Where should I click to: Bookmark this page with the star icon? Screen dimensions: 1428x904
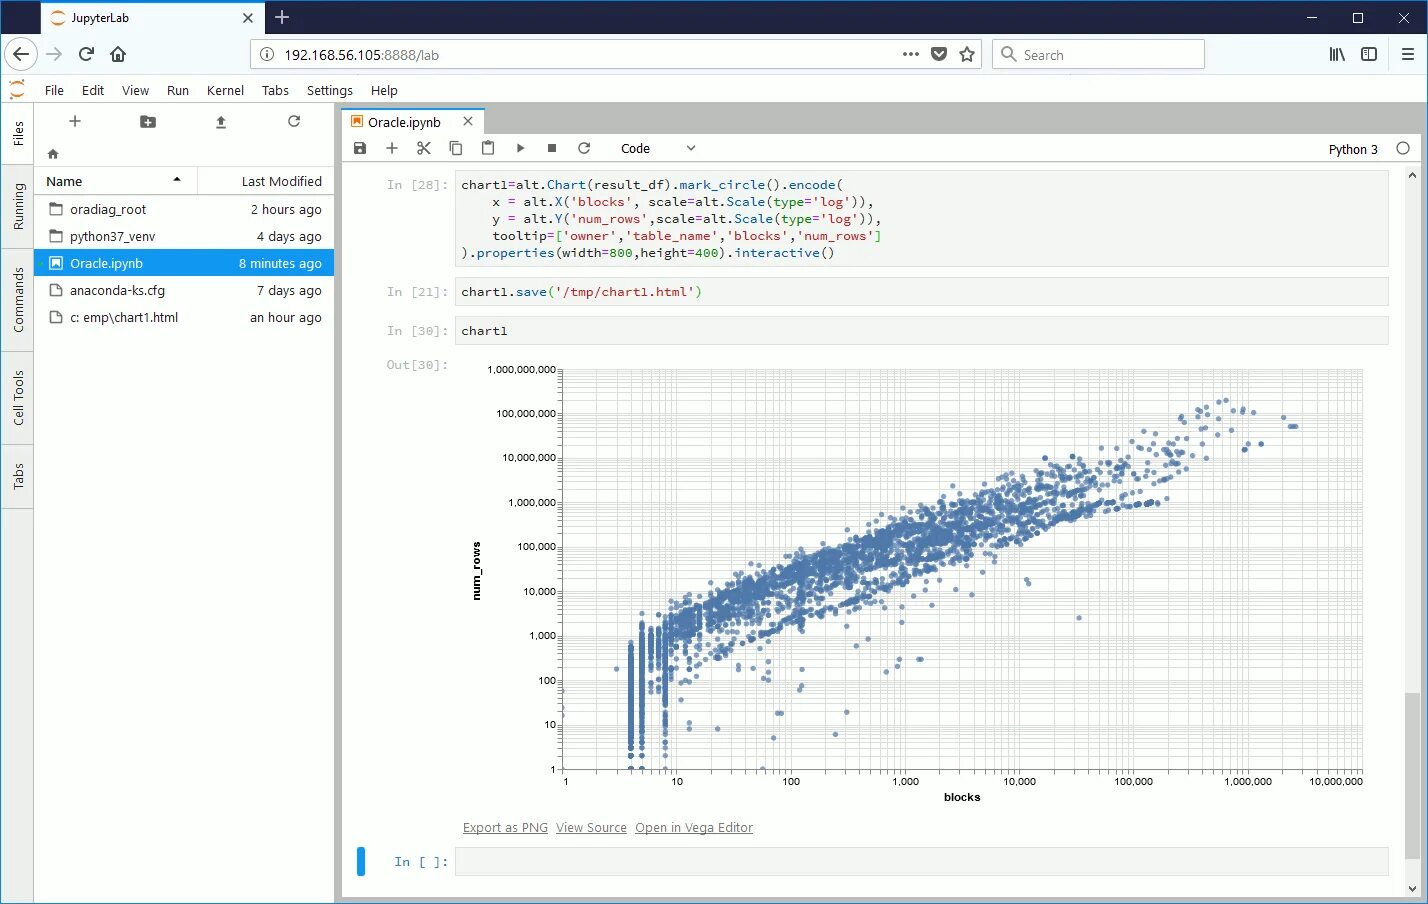(967, 54)
